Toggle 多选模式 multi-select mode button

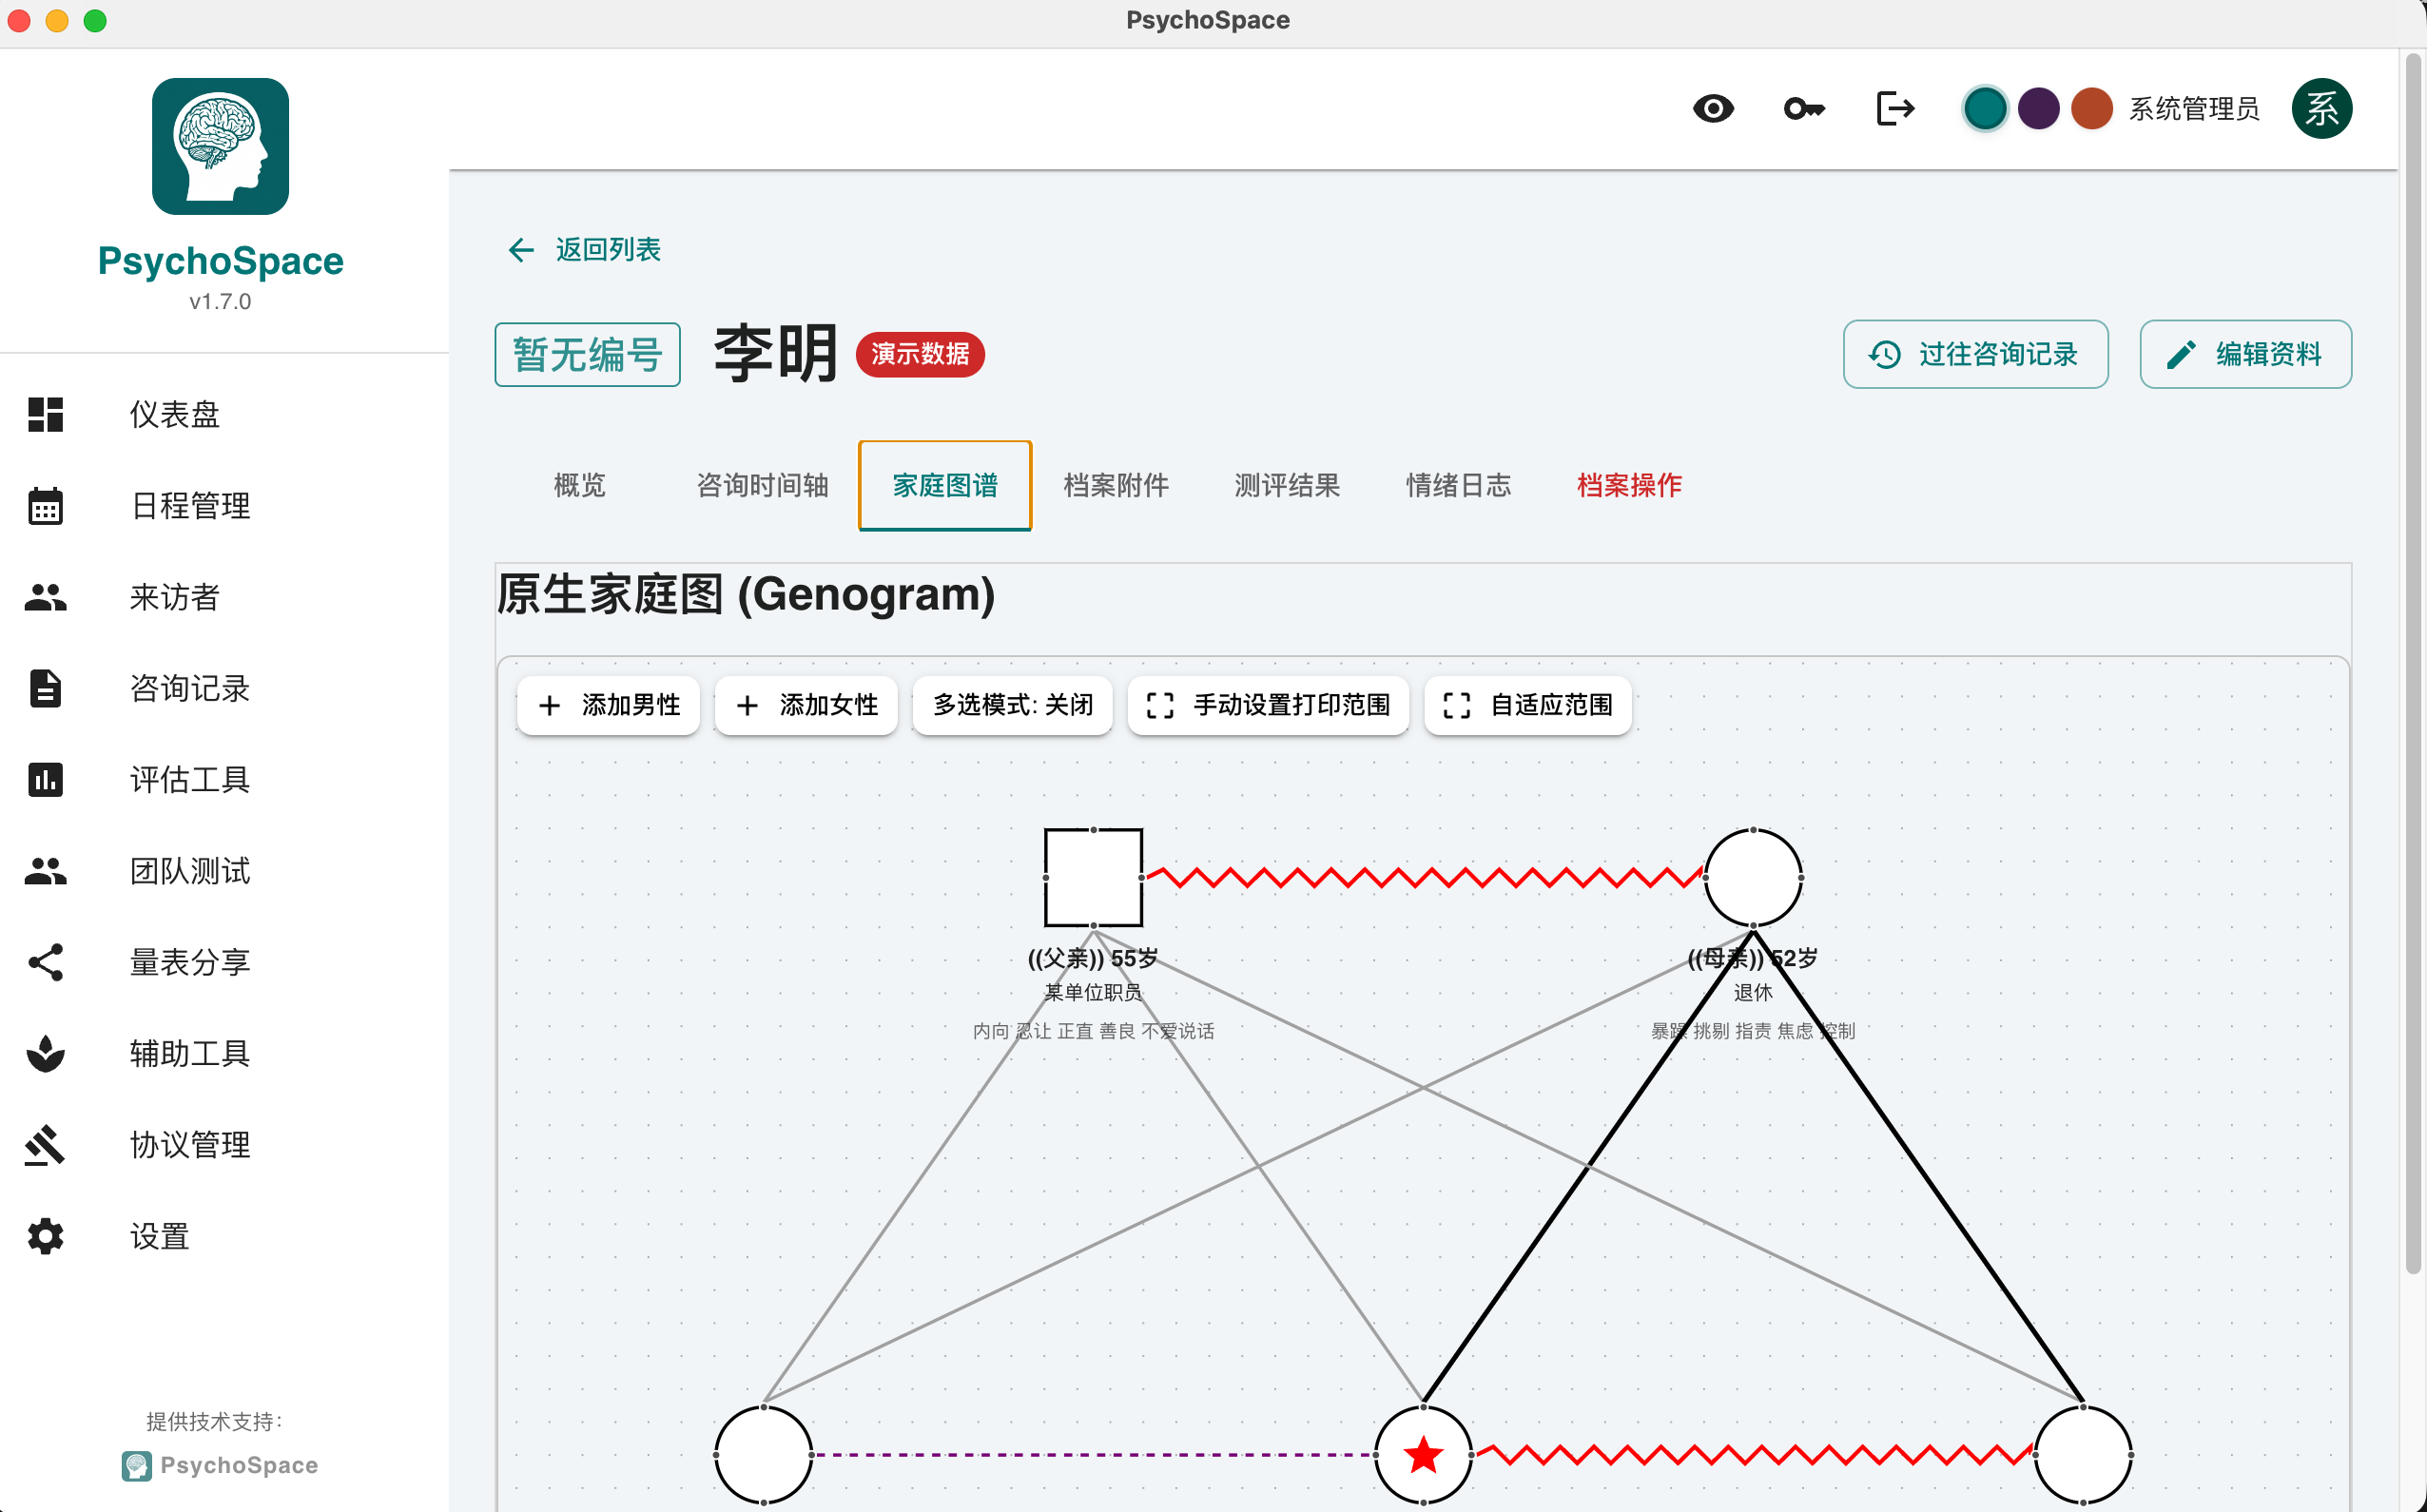[1012, 705]
